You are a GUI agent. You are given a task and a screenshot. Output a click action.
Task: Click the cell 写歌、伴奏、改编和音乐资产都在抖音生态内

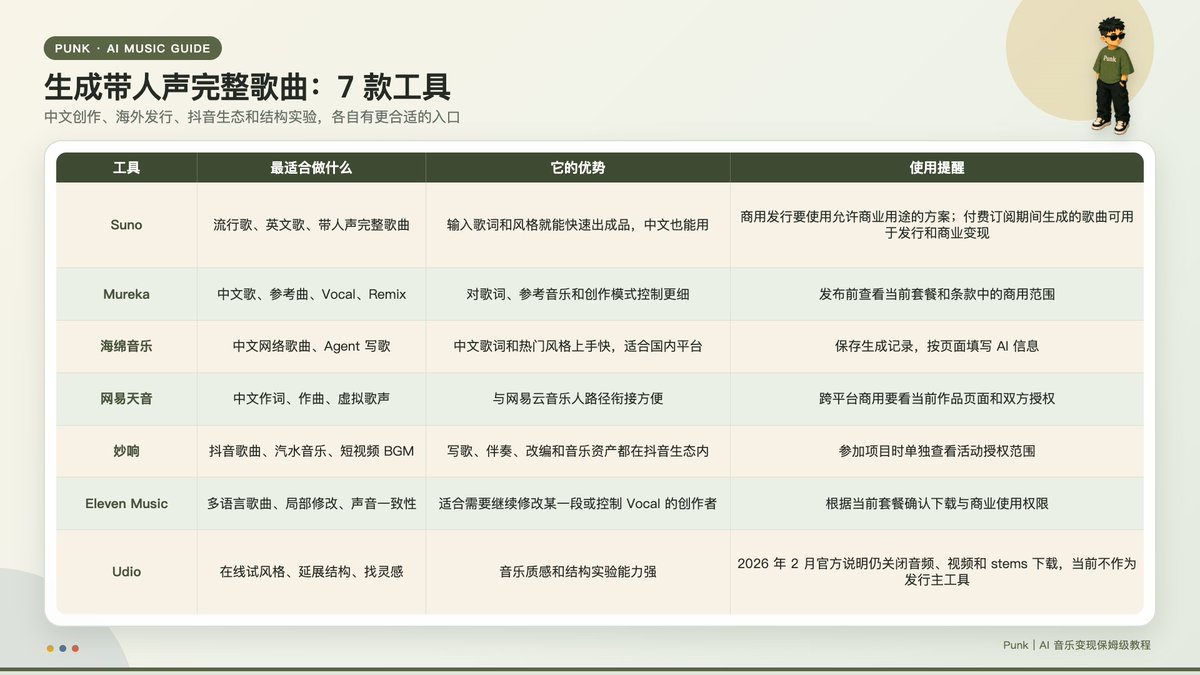(x=578, y=451)
